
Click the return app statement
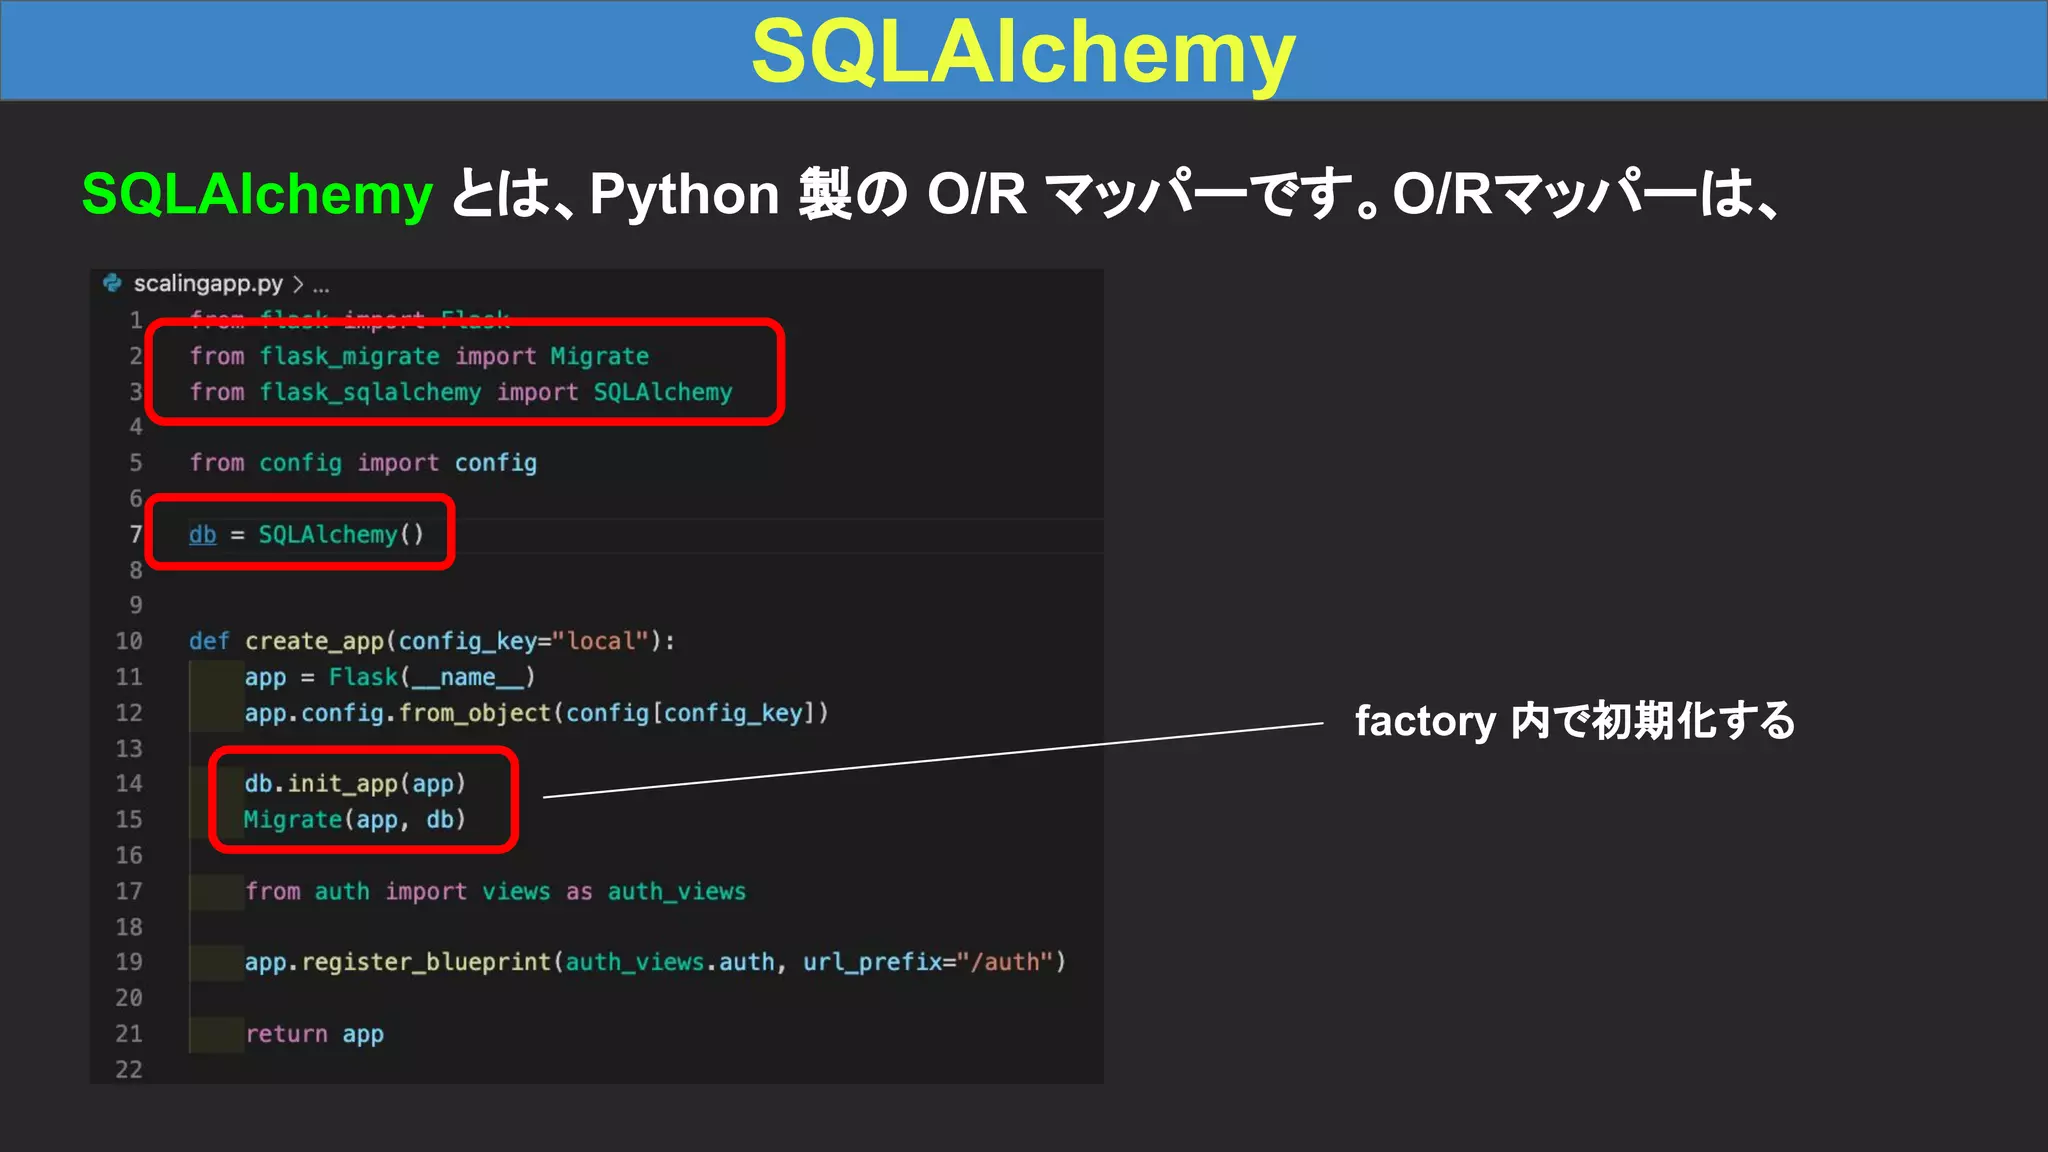314,1034
